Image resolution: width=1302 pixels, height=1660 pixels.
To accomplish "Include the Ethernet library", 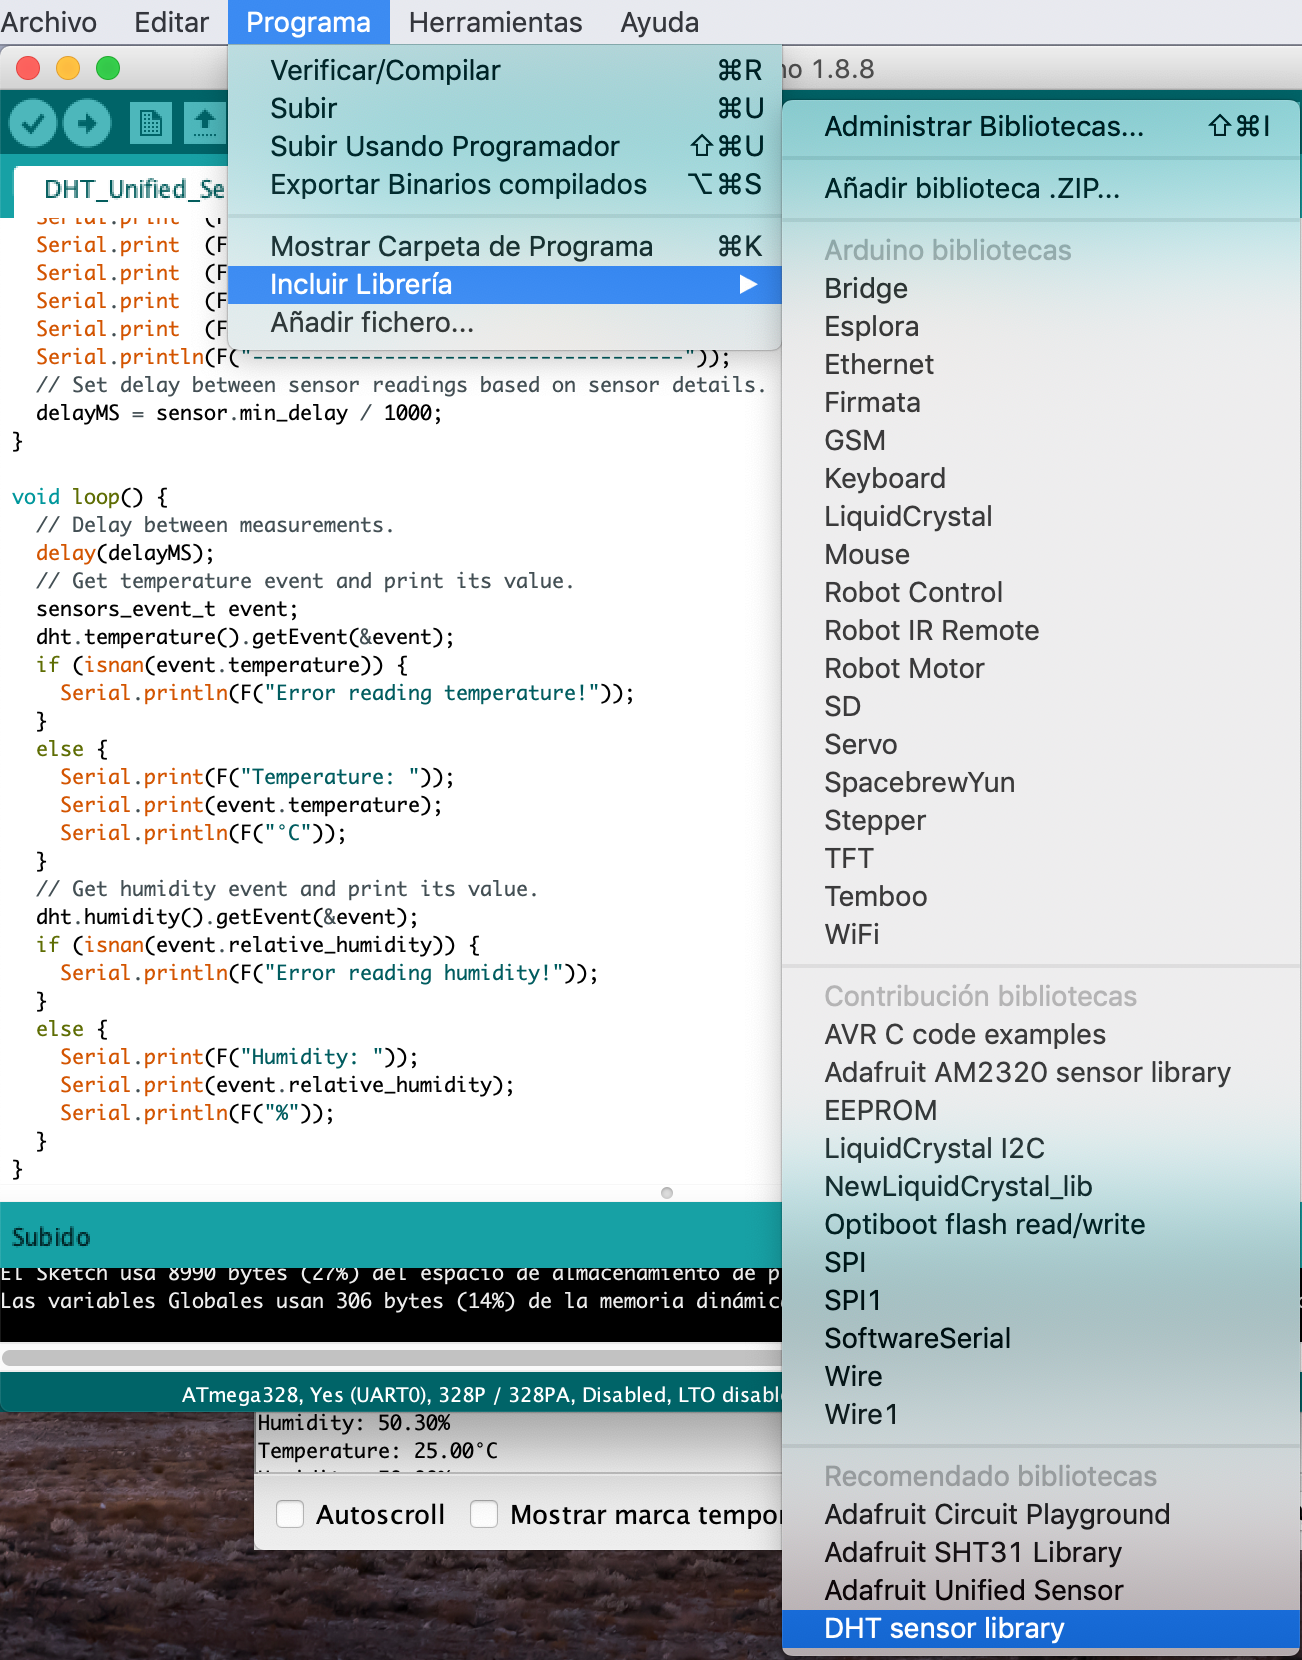I will [1042, 365].
